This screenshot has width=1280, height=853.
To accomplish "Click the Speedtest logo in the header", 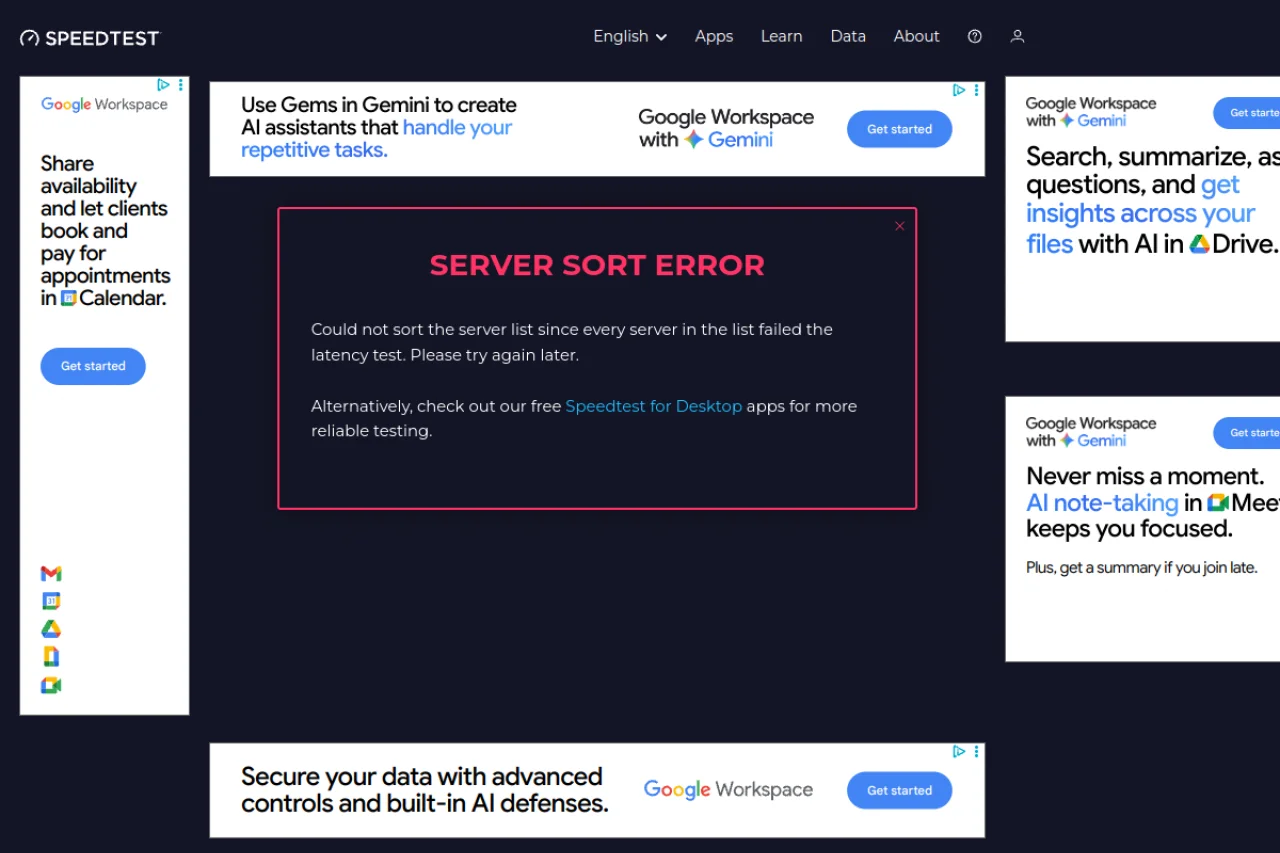I will [90, 38].
